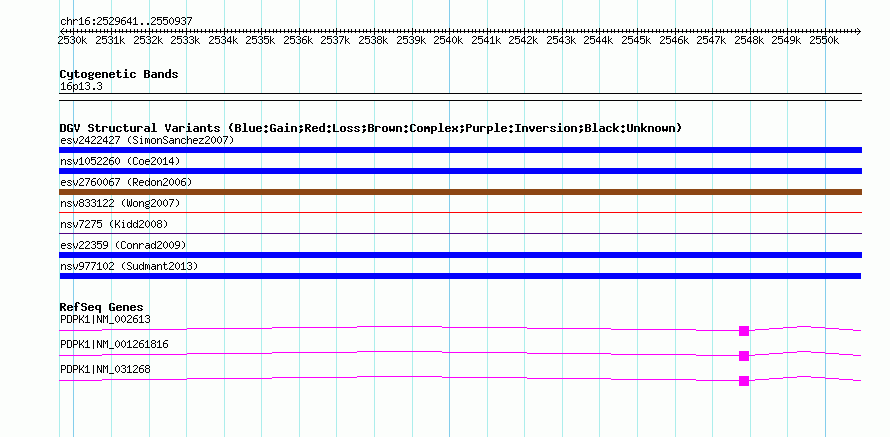Click the esv2422427 (SimonSanchez2007) label

147,140
